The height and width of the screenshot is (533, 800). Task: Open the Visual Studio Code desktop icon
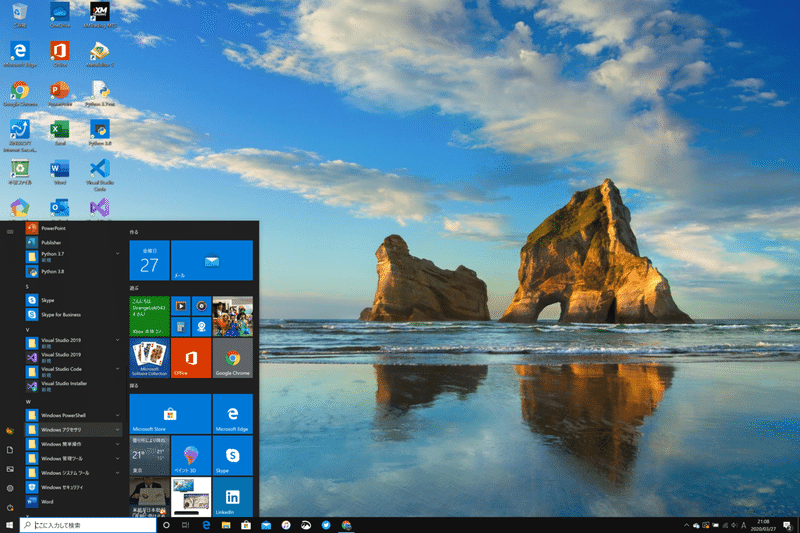(99, 175)
